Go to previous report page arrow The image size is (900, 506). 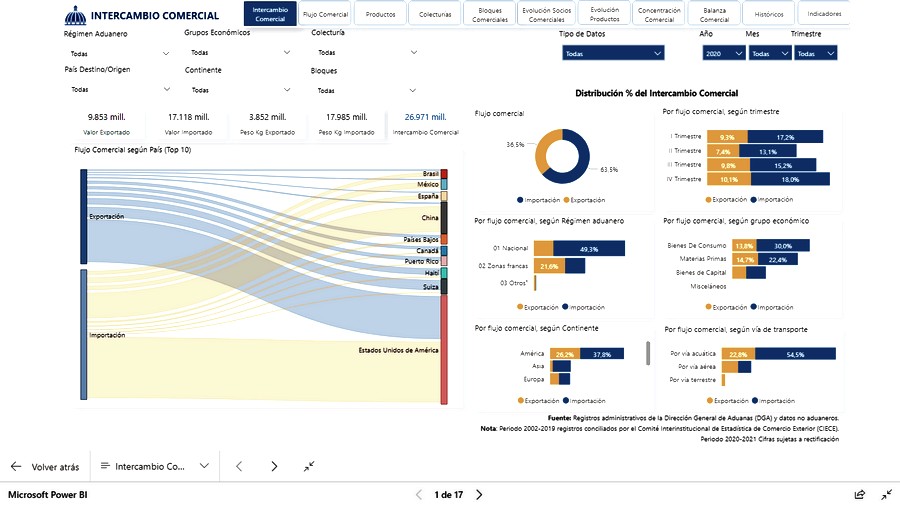click(239, 466)
